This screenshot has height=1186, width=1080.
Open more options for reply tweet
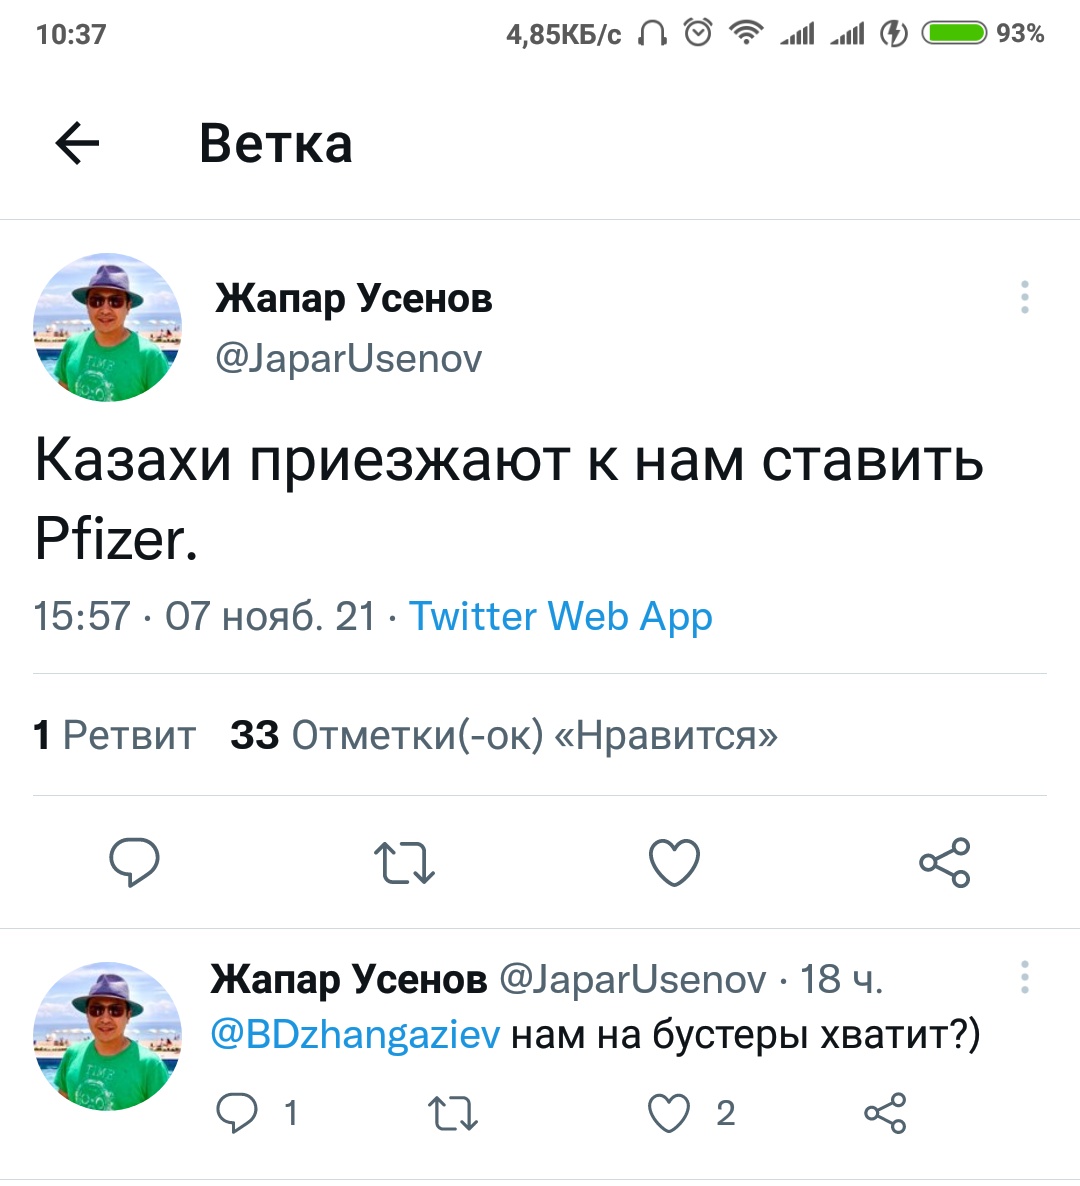coord(1024,977)
